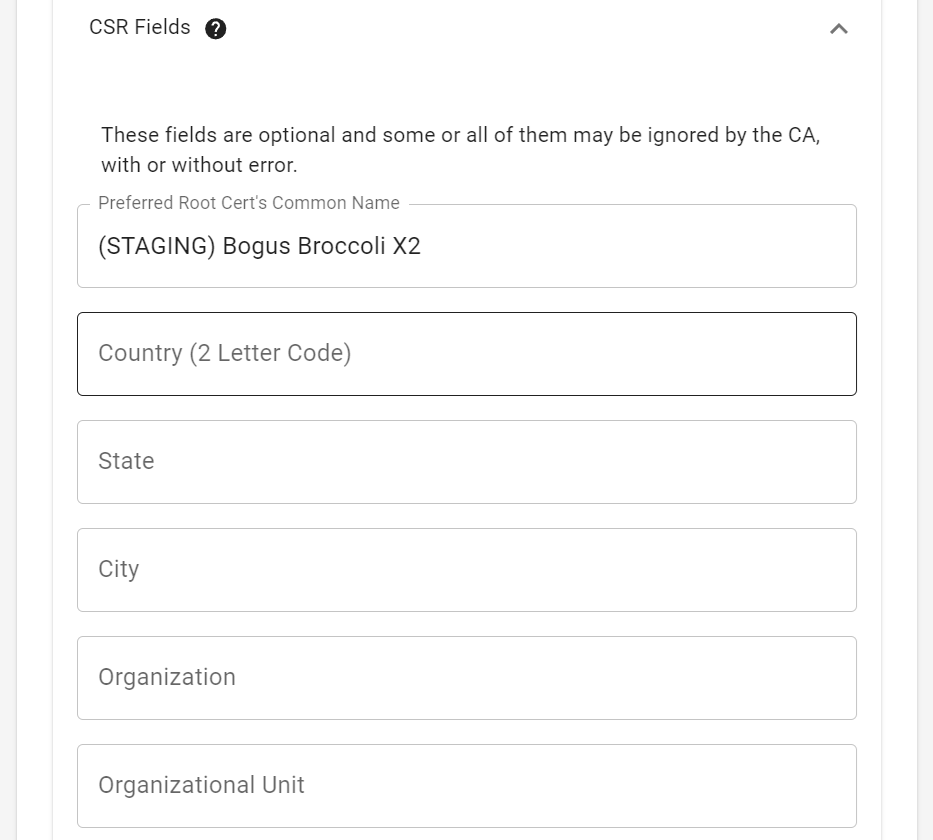Click the Organizational Unit placeholder text

click(200, 785)
